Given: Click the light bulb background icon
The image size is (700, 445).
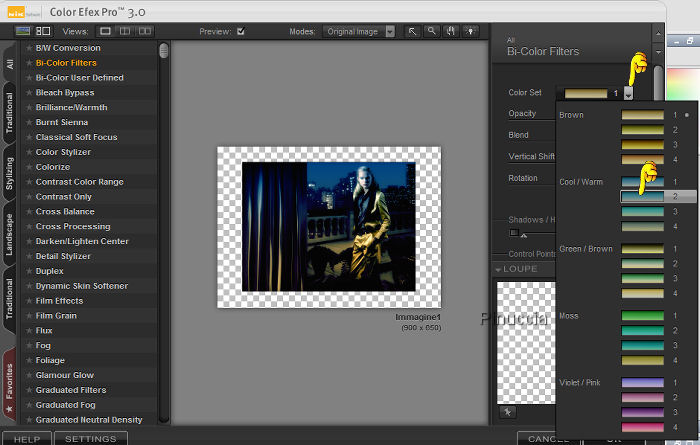Looking at the screenshot, I should pyautogui.click(x=470, y=32).
